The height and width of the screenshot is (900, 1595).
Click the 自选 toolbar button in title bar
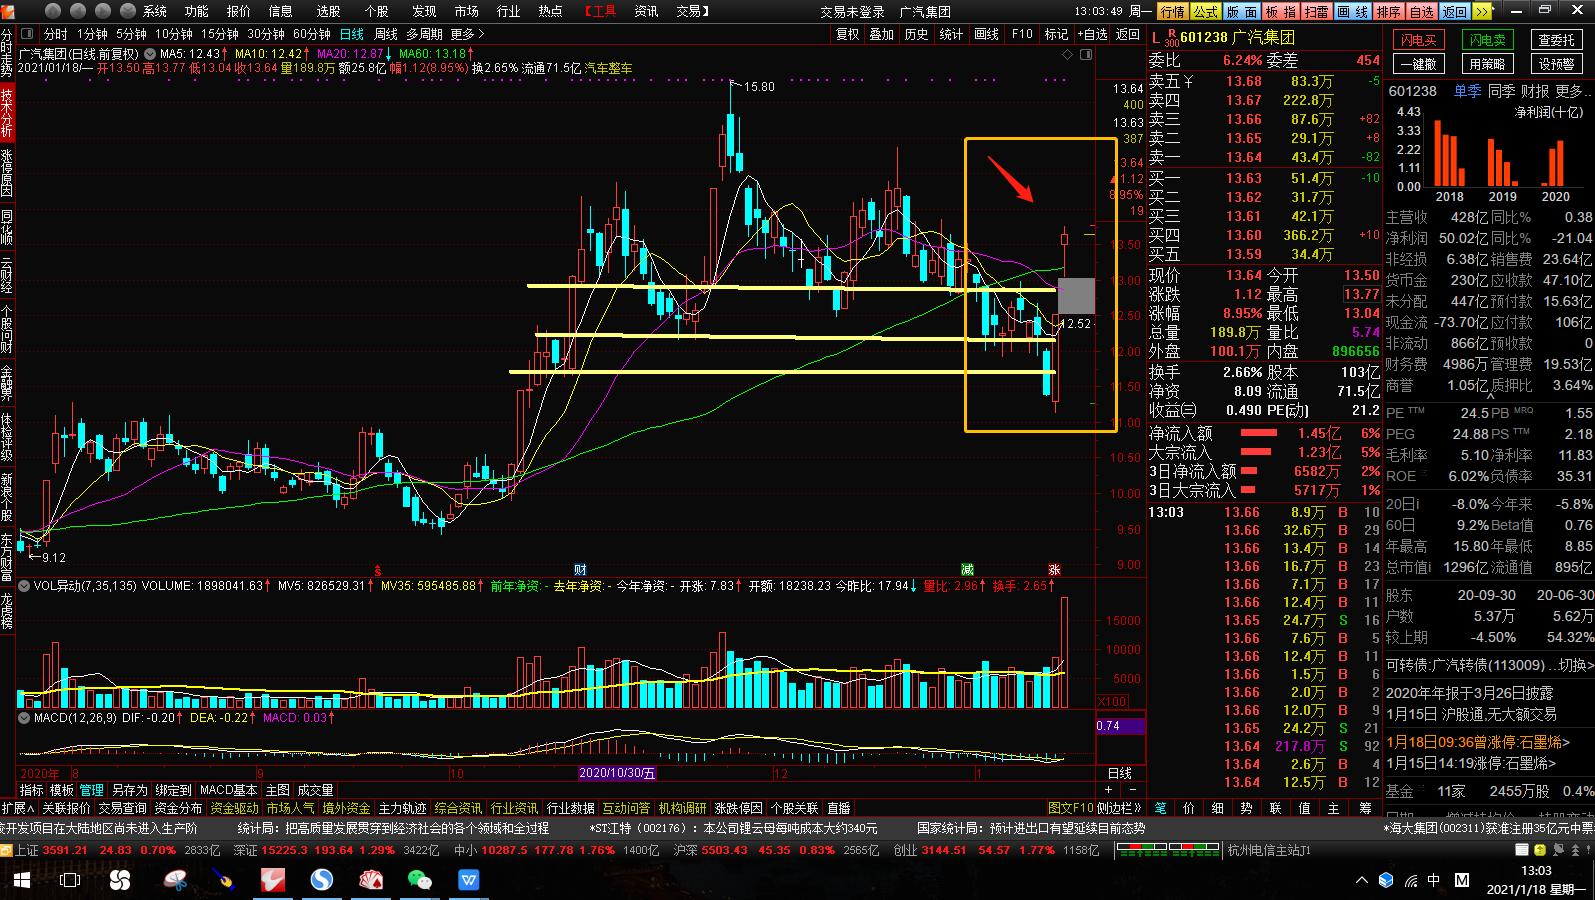click(1422, 11)
